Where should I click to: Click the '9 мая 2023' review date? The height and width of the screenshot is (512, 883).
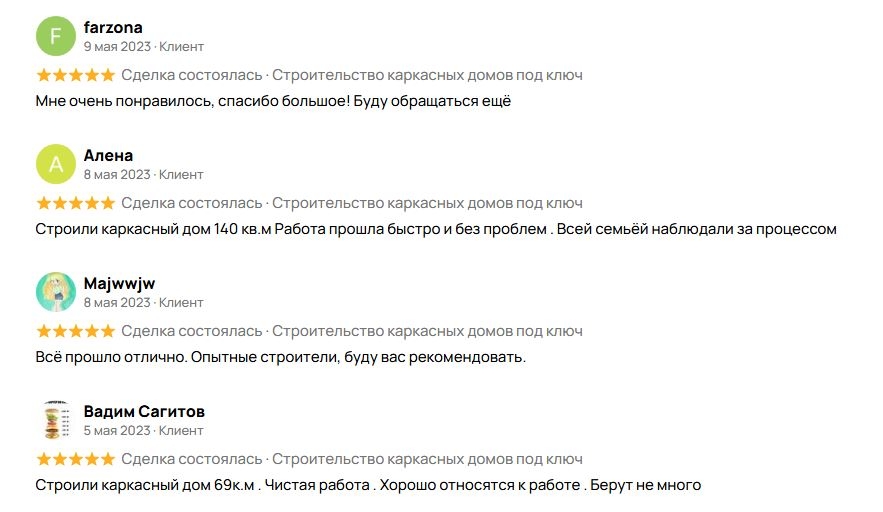pos(117,46)
